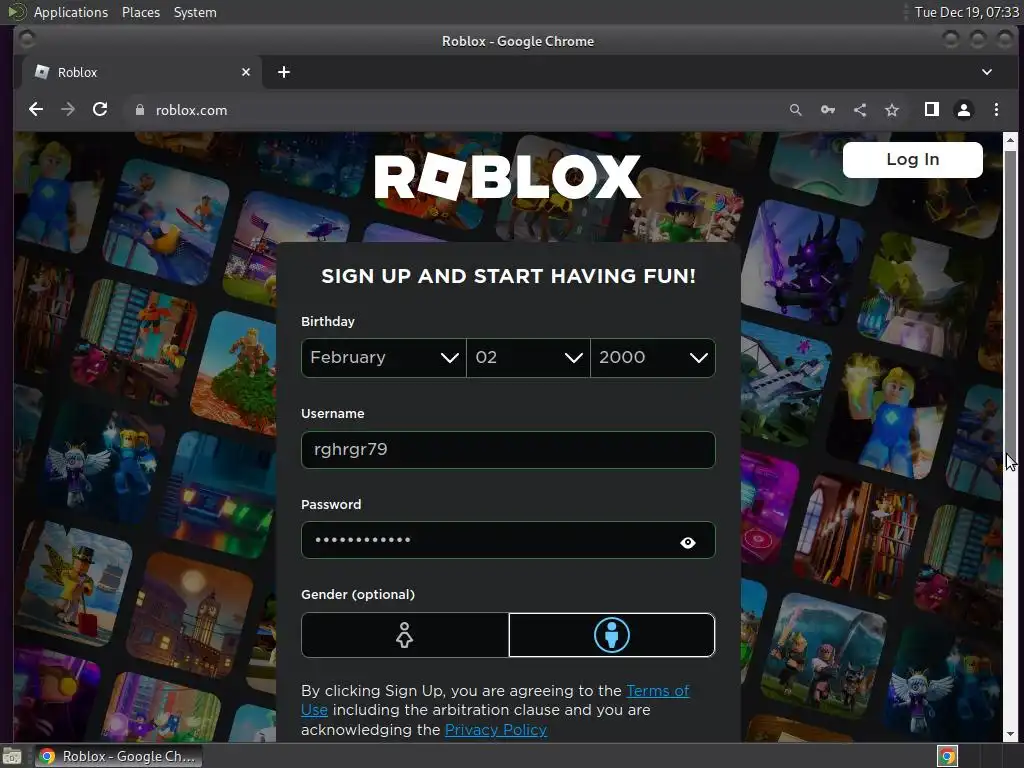The width and height of the screenshot is (1024, 768).
Task: Open the Chrome profile avatar icon
Action: click(964, 110)
